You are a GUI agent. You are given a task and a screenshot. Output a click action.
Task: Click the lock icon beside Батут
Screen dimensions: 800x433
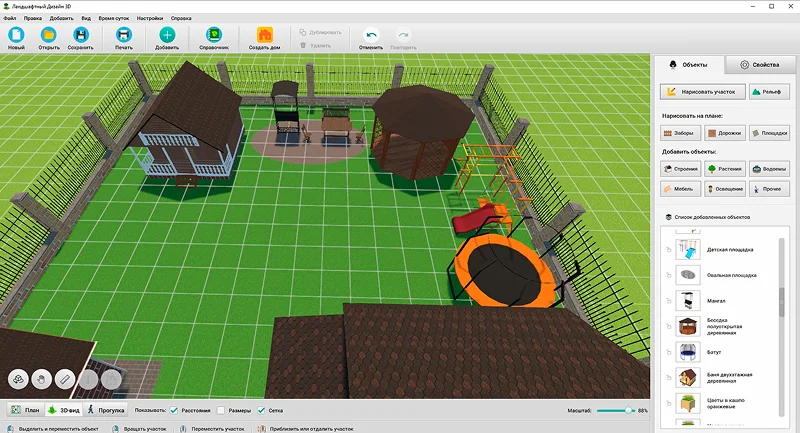(x=668, y=352)
